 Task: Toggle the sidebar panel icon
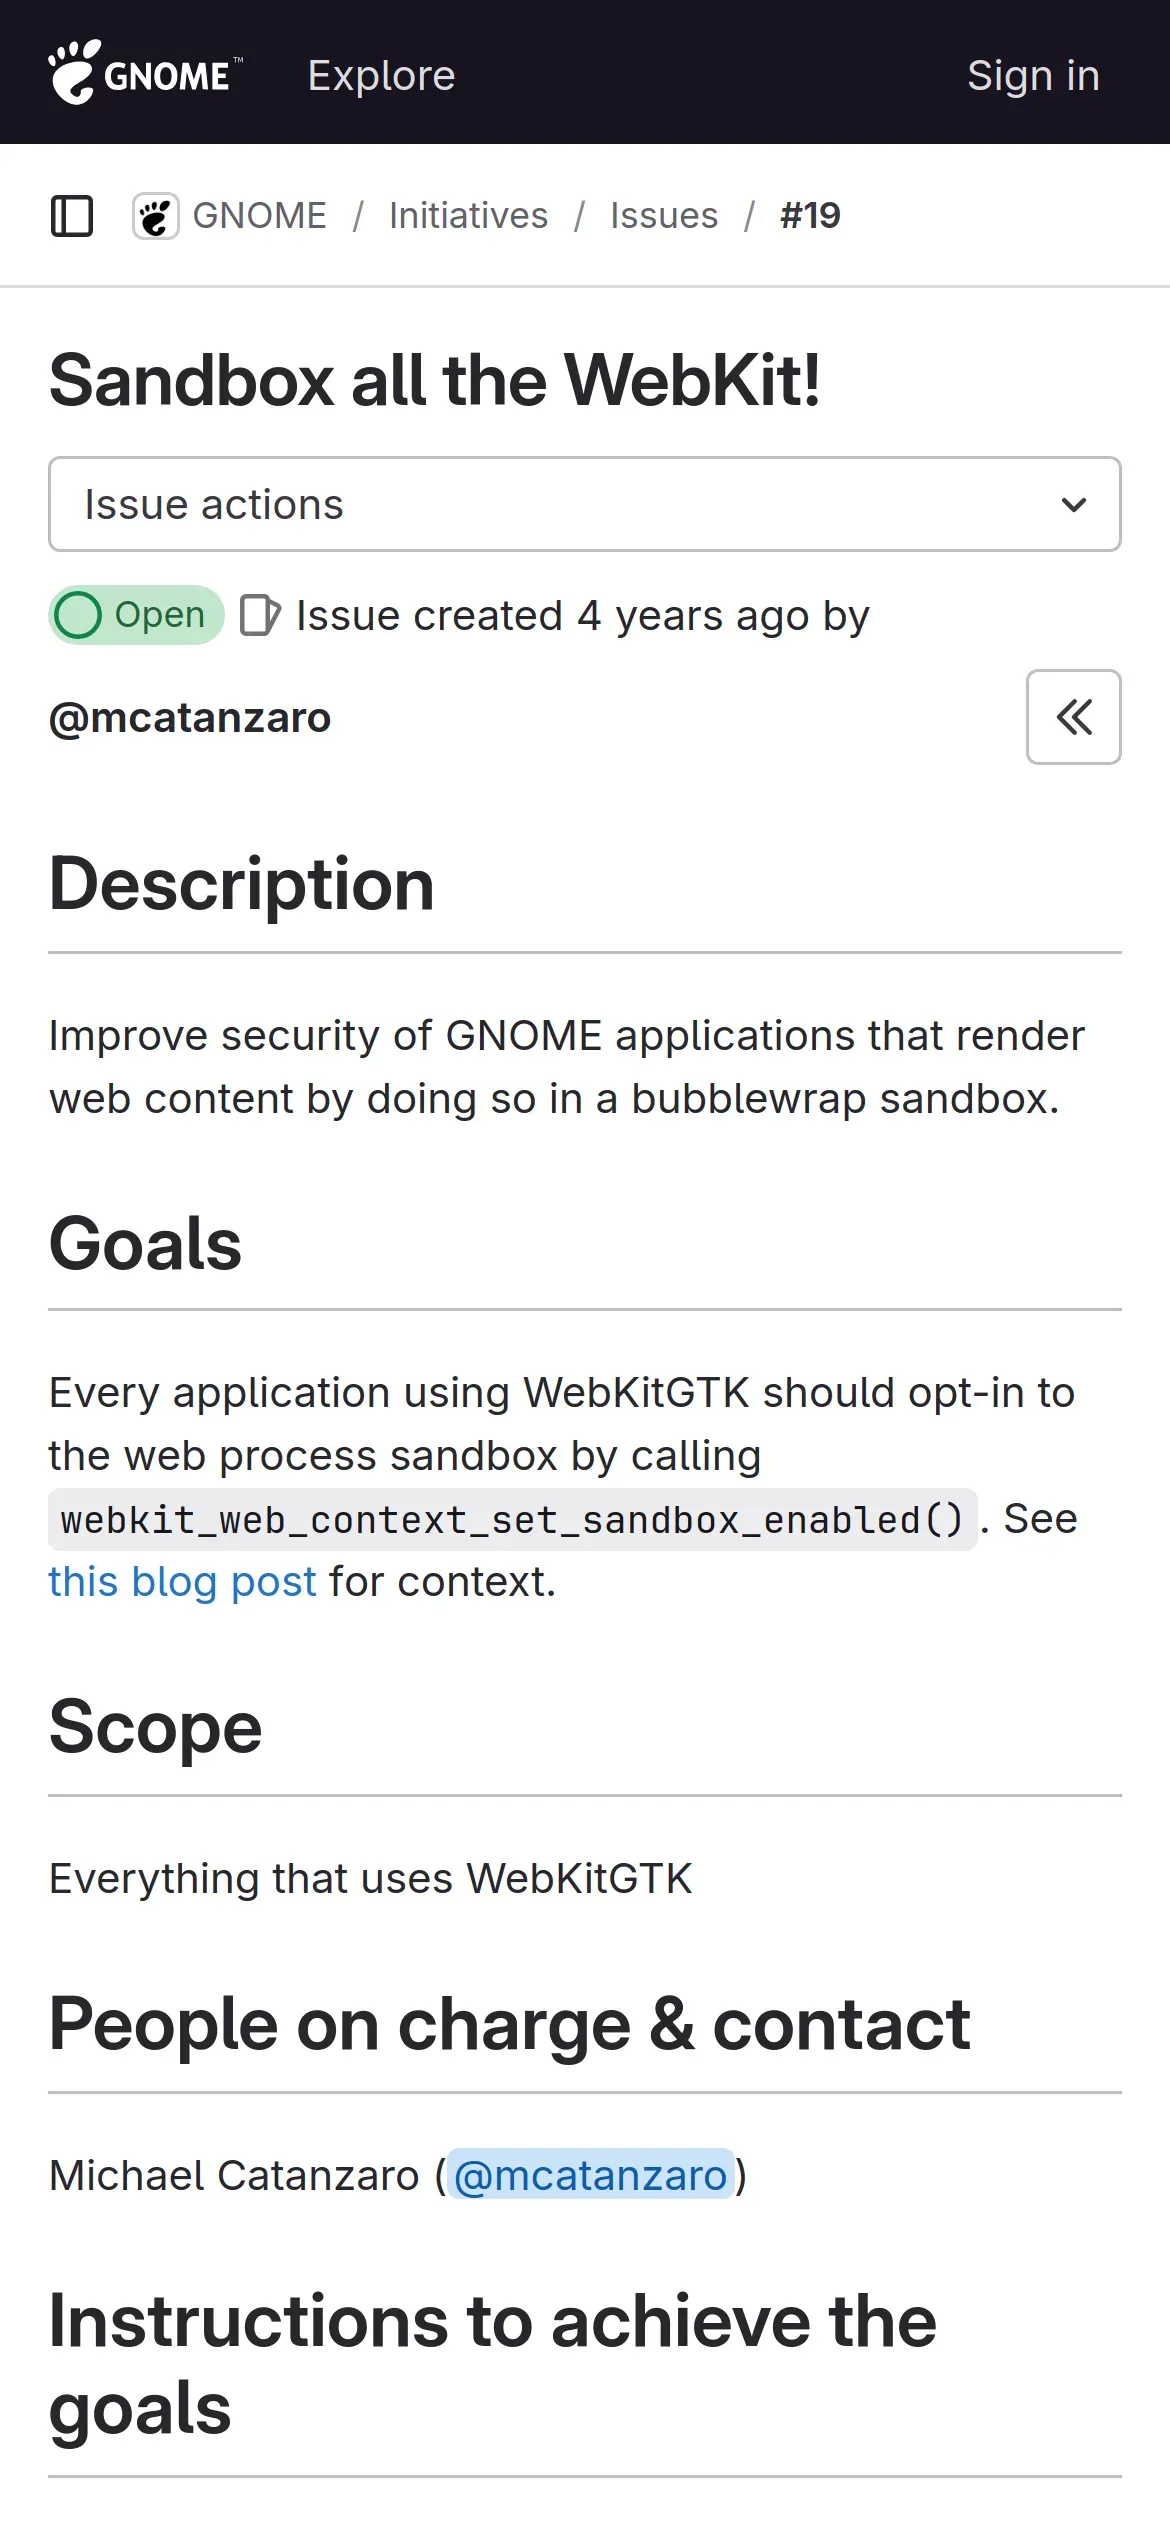[72, 216]
